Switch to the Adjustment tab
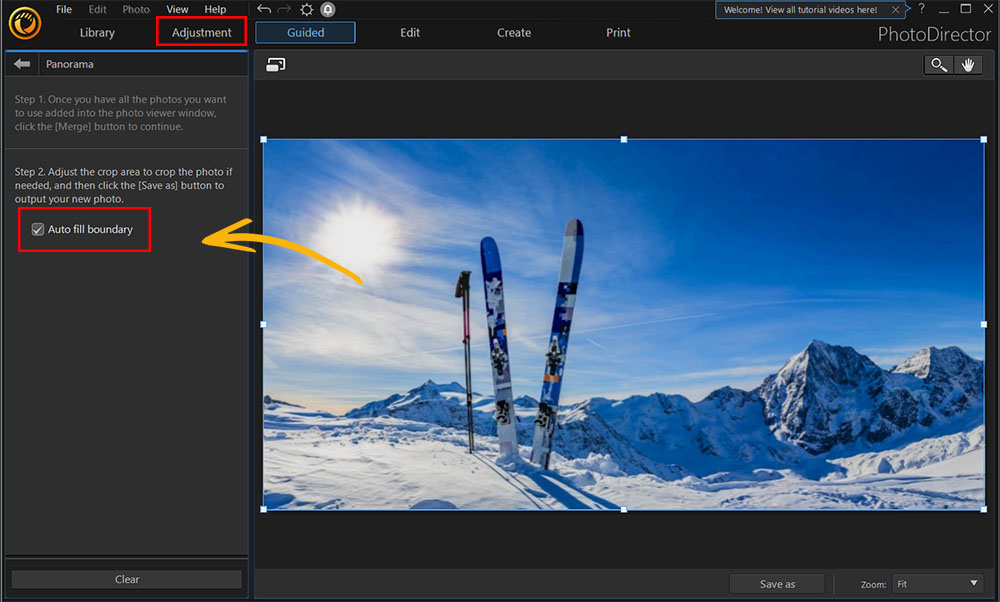Image resolution: width=1000 pixels, height=602 pixels. (201, 32)
